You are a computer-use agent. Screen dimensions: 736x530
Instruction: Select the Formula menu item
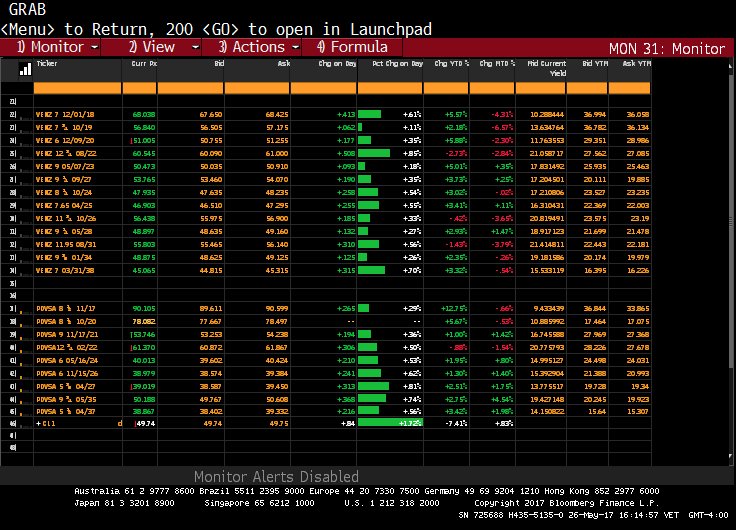tap(352, 47)
